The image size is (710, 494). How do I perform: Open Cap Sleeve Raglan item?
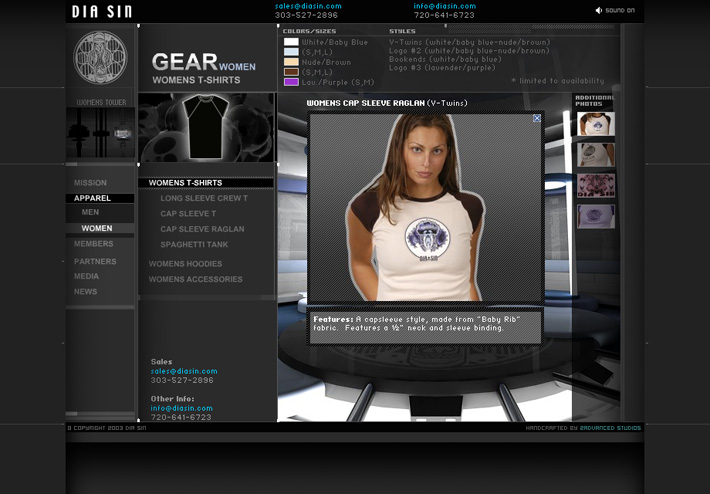click(202, 229)
